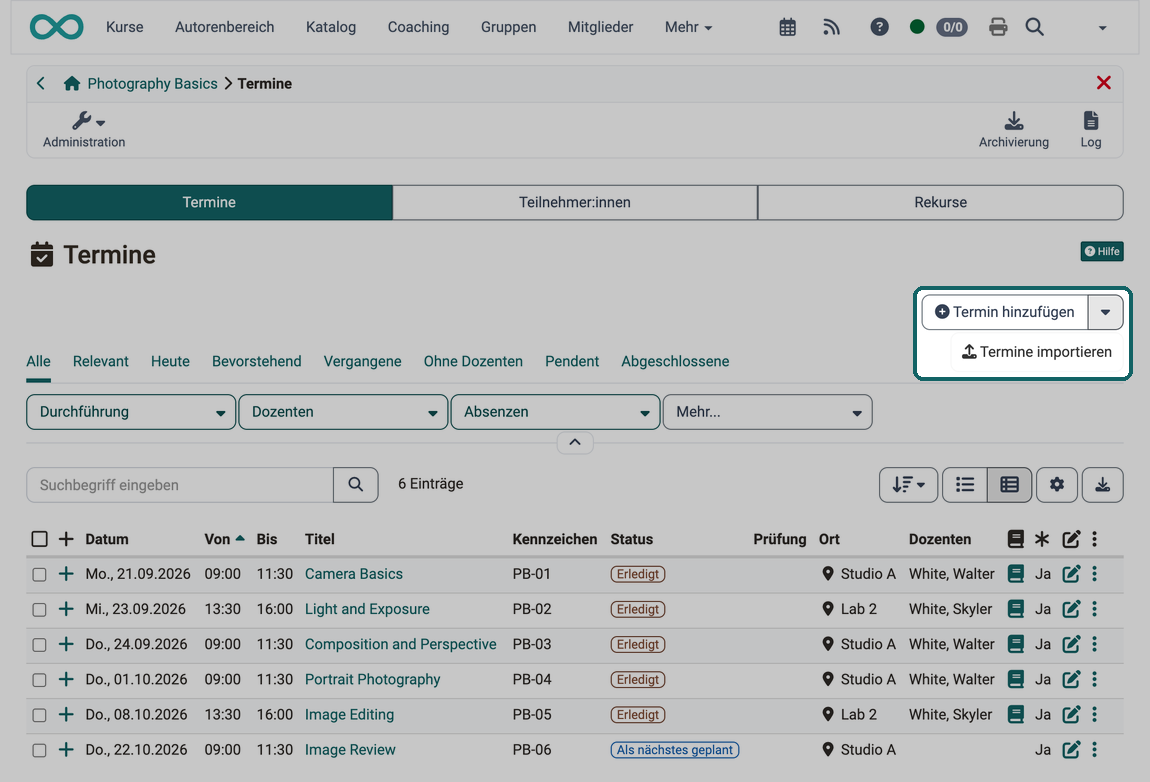Select the Composition and Perspective row checkbox
Image resolution: width=1150 pixels, height=782 pixels.
pos(40,645)
